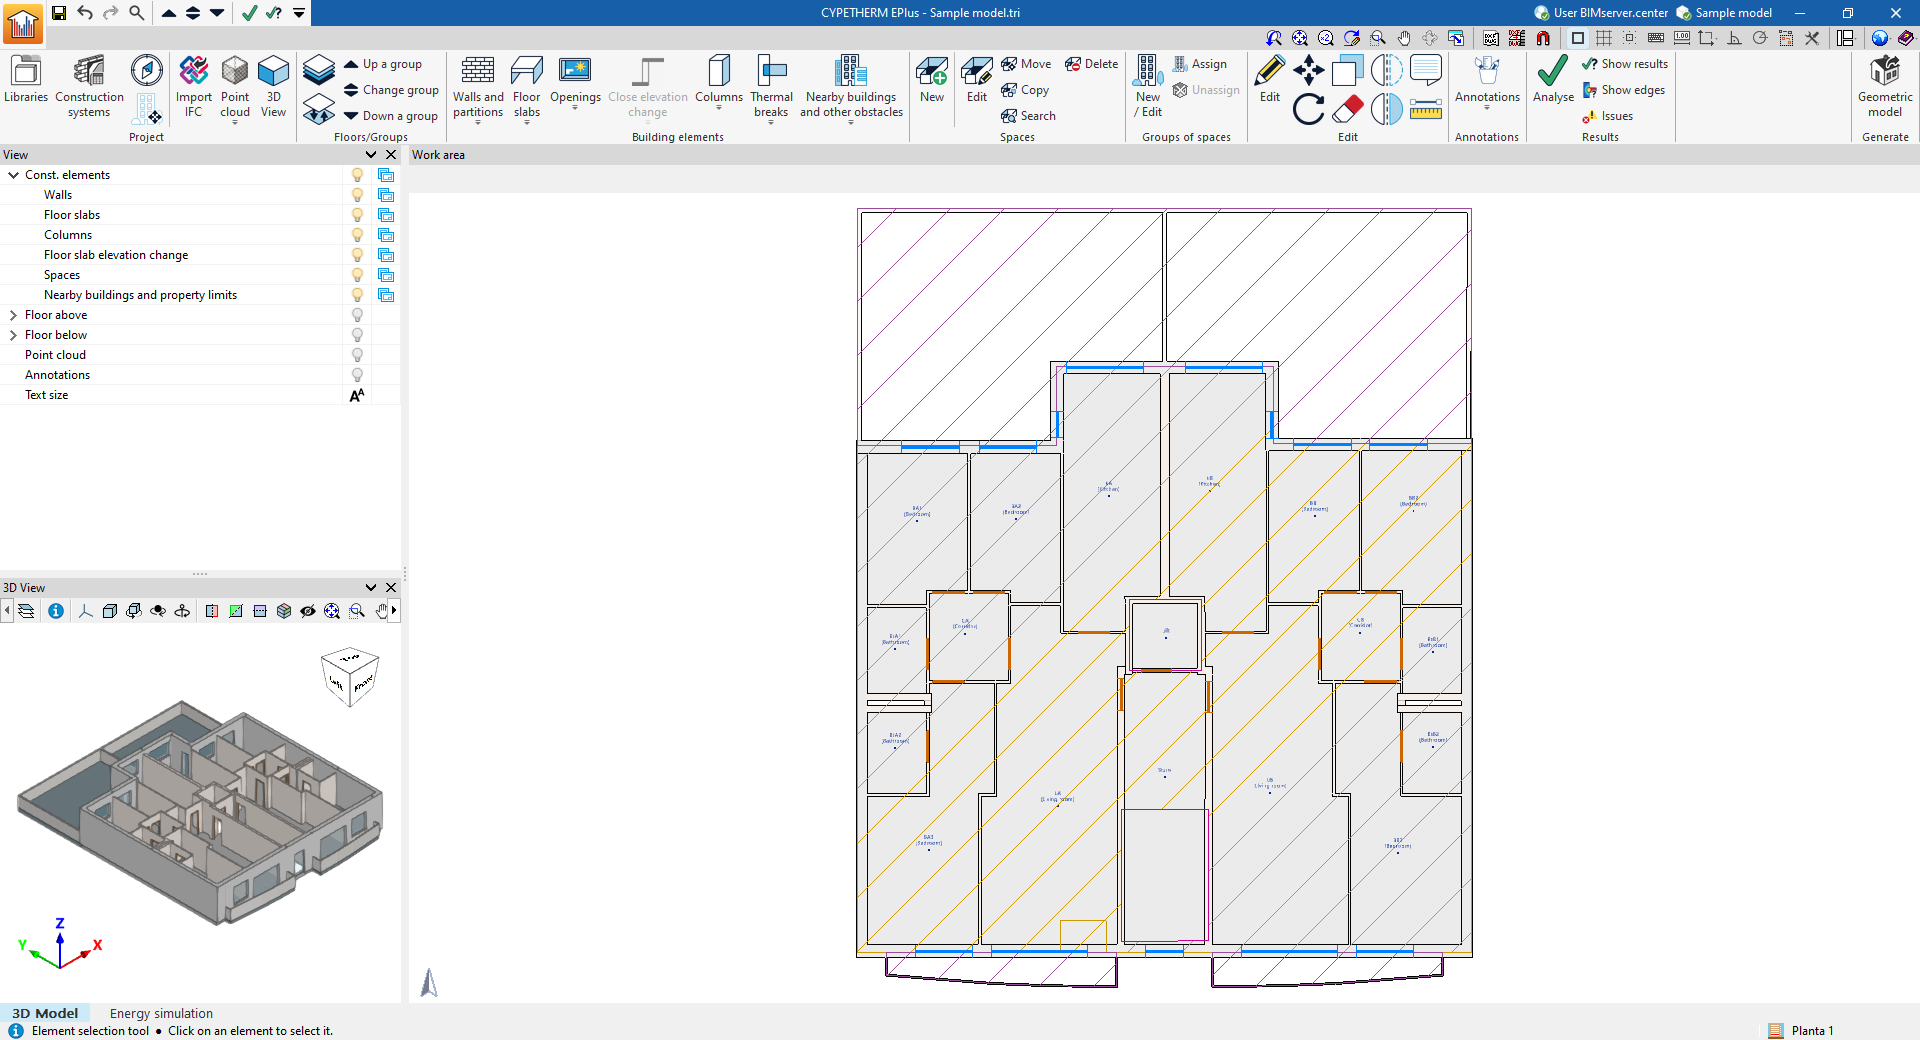Image resolution: width=1920 pixels, height=1040 pixels.
Task: Toggle Floor above visibility lightbulb
Action: (x=357, y=315)
